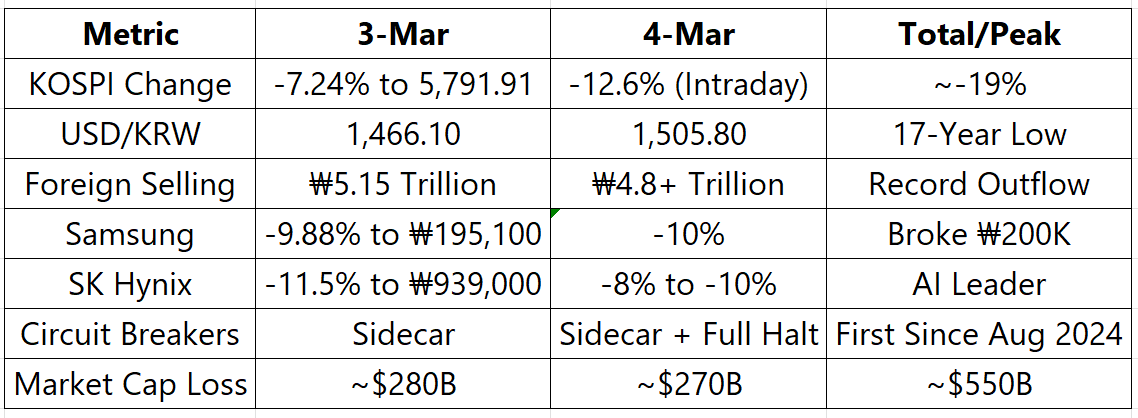Select the 17-Year Low cell
Screen dimensions: 1138x418
(x=979, y=134)
